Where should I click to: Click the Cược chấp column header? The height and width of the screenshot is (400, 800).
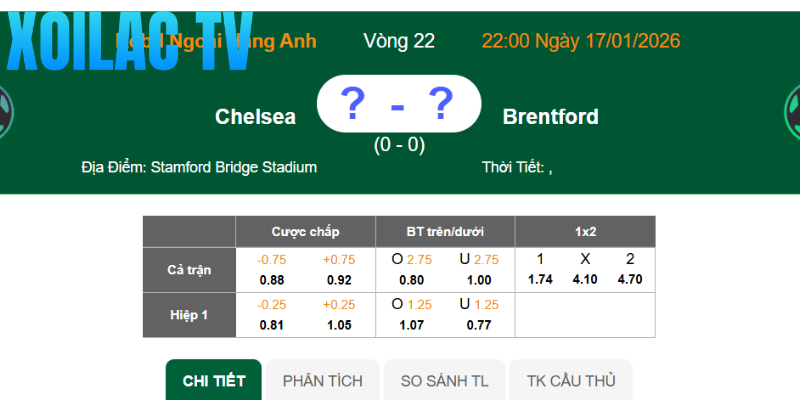coord(305,232)
